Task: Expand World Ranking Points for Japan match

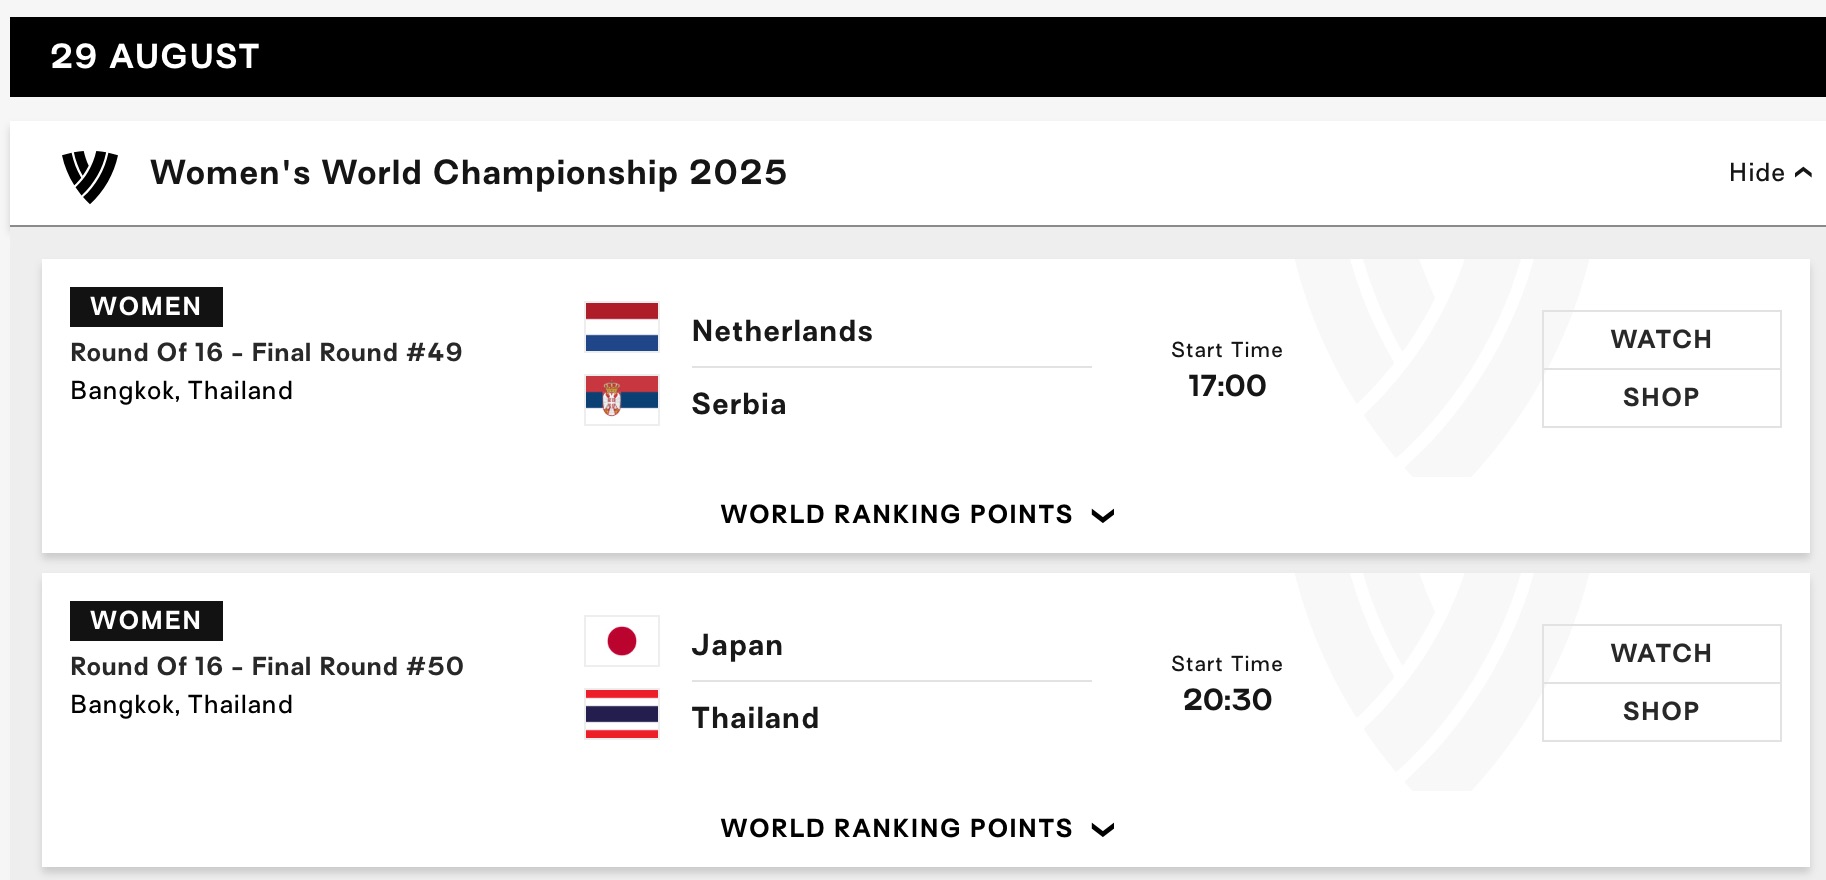Action: [x=916, y=829]
